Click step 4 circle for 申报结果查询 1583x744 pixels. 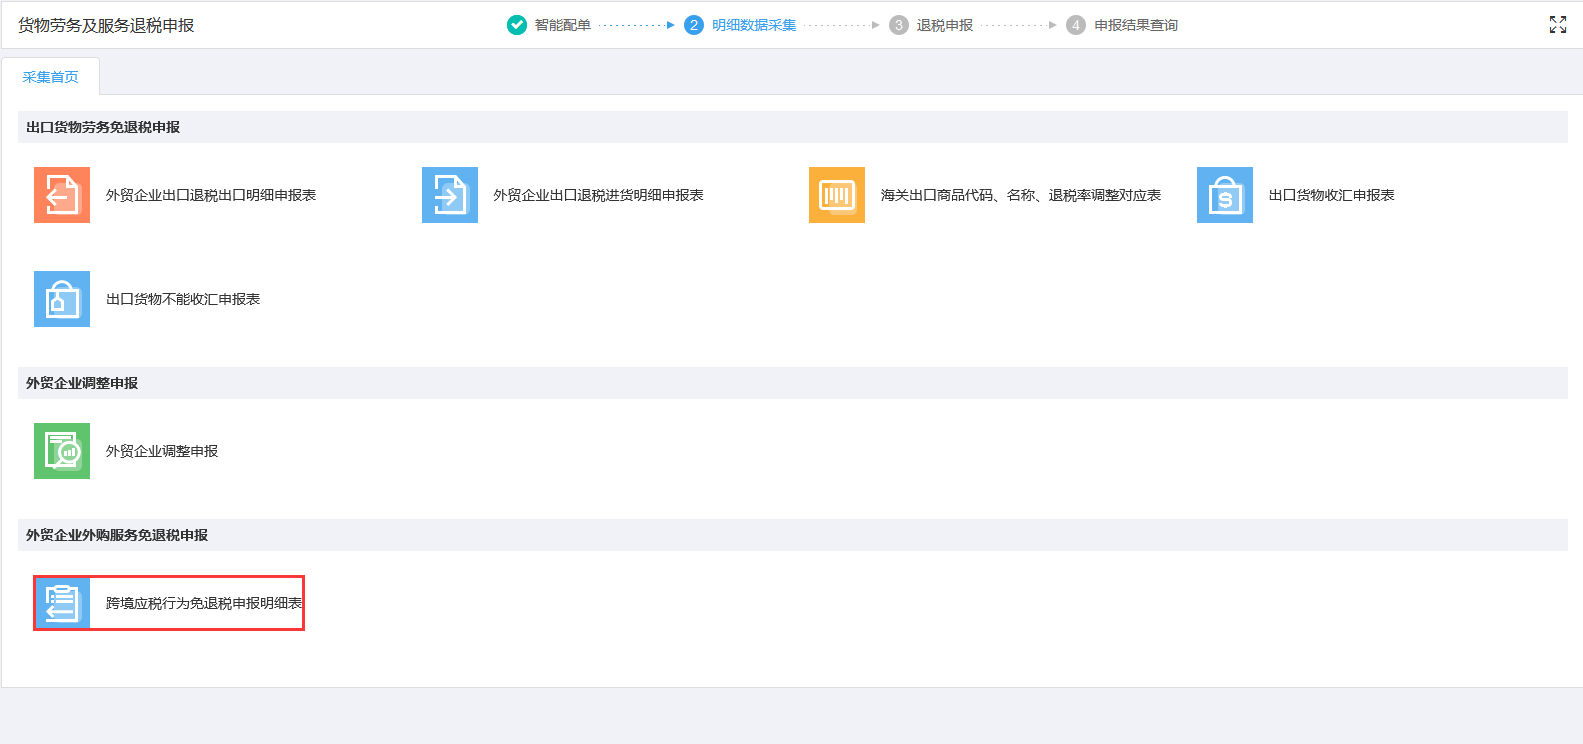[x=1076, y=25]
